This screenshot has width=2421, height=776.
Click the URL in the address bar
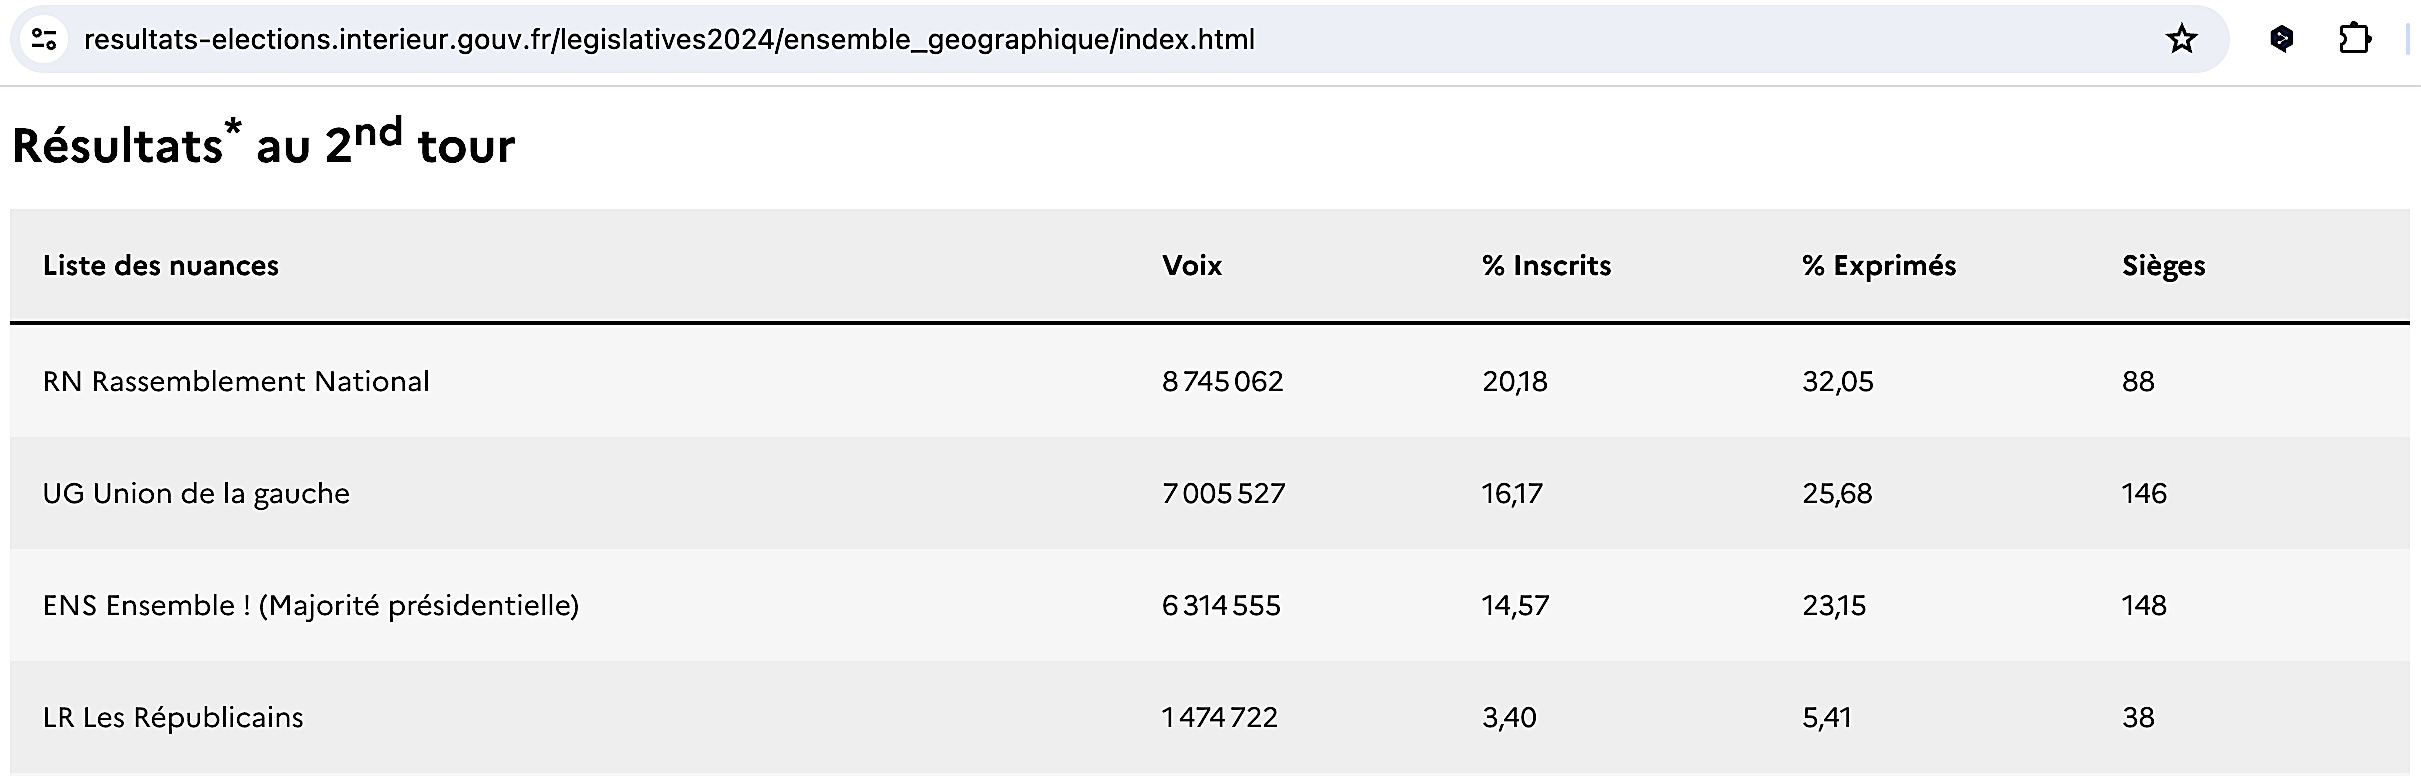[668, 40]
